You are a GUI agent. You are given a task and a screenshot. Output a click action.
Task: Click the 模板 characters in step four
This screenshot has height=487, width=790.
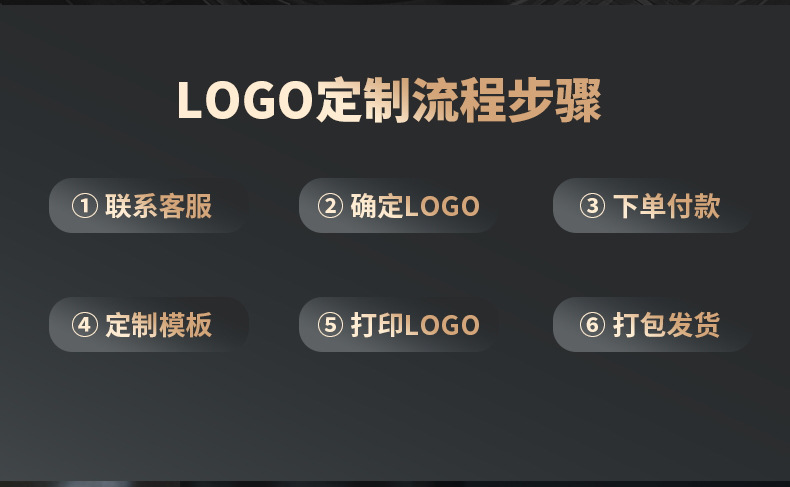tap(185, 325)
